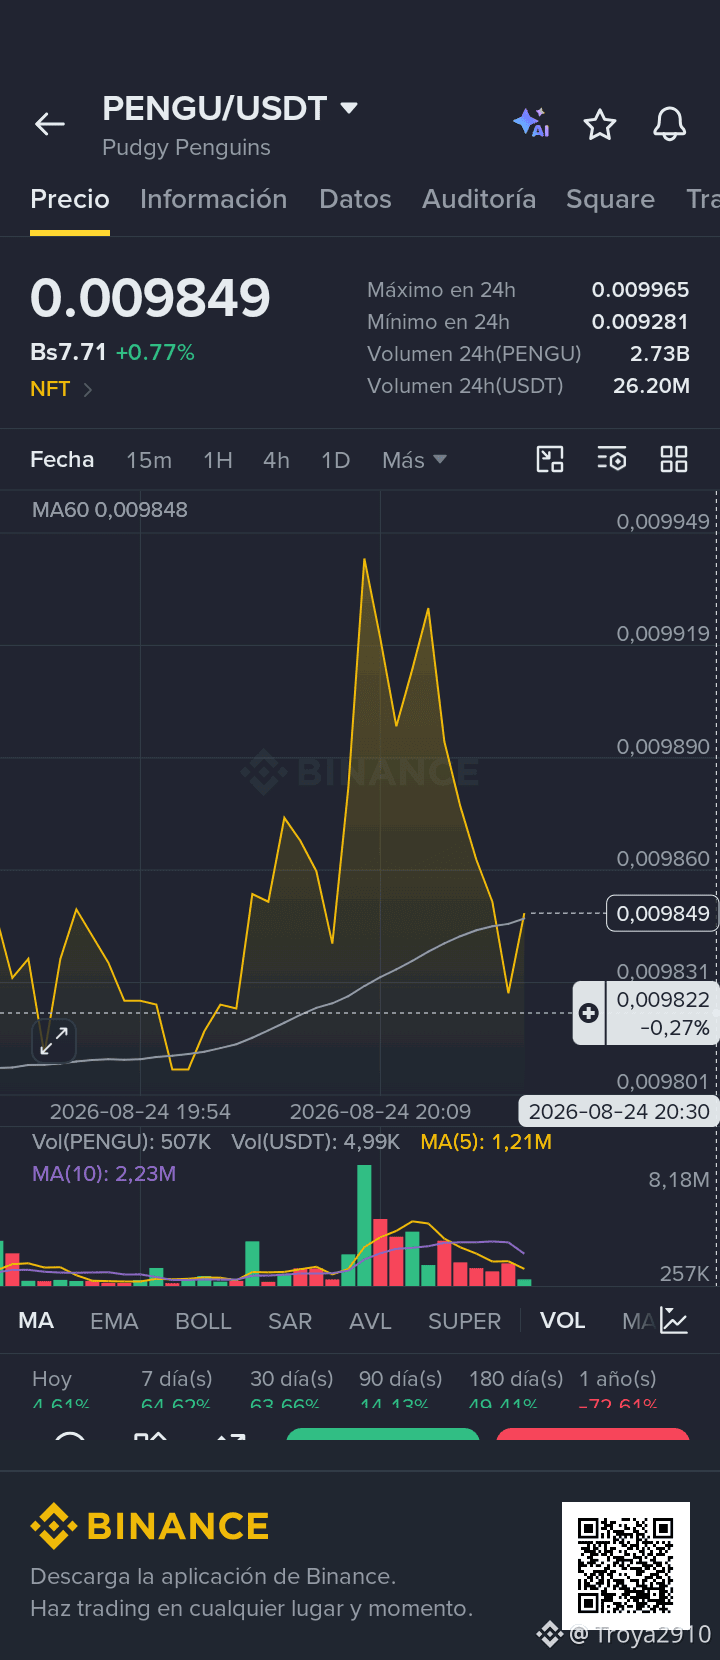Tap the Vol(PENGU): 507K label
The width and height of the screenshot is (720, 1660).
pos(121,1142)
